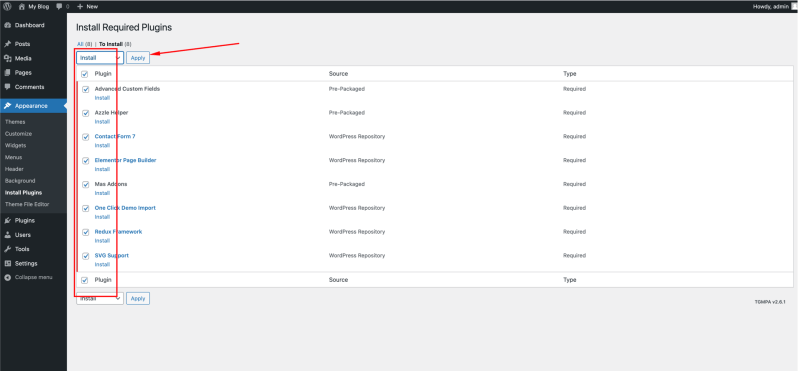Image resolution: width=798 pixels, height=371 pixels.
Task: Toggle select-all checkbox in table footer
Action: (x=85, y=280)
